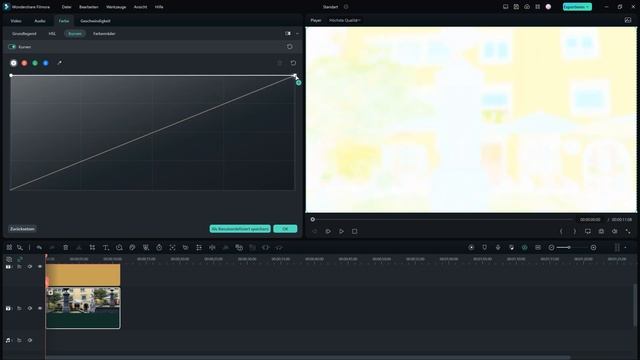The width and height of the screenshot is (640, 360).
Task: Mute the audio track
Action: (29, 340)
